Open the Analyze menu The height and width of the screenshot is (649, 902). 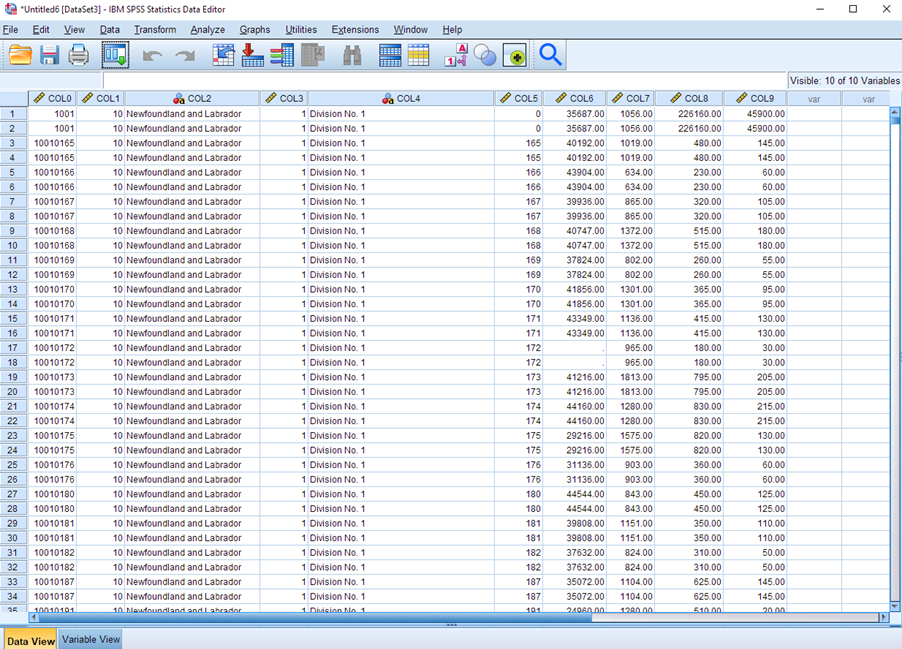click(x=207, y=29)
